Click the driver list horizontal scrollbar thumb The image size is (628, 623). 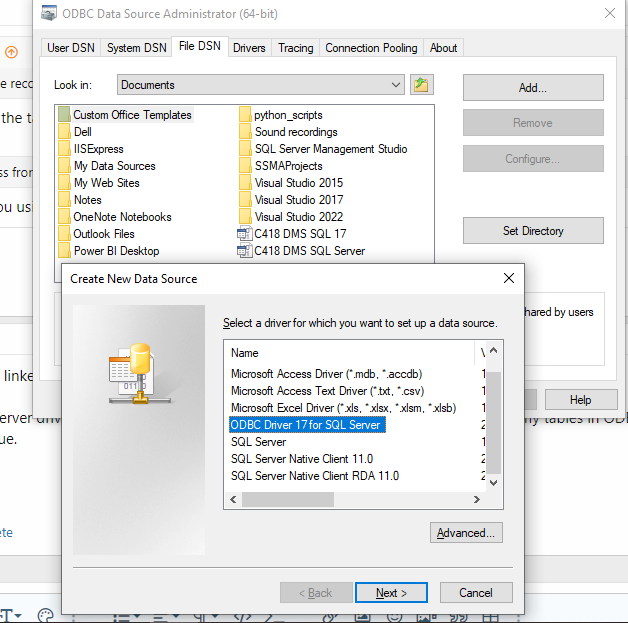coord(288,499)
